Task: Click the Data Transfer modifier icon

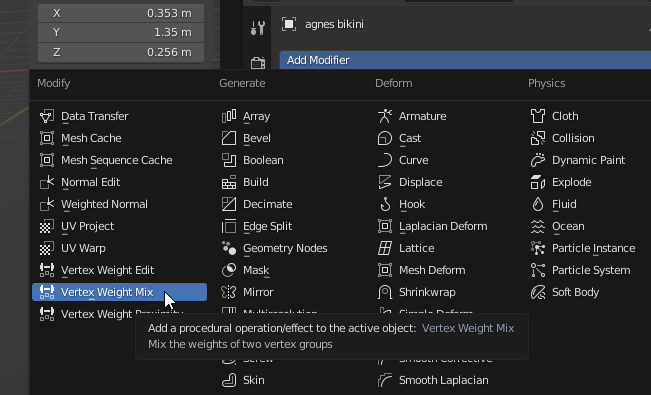Action: tap(47, 116)
